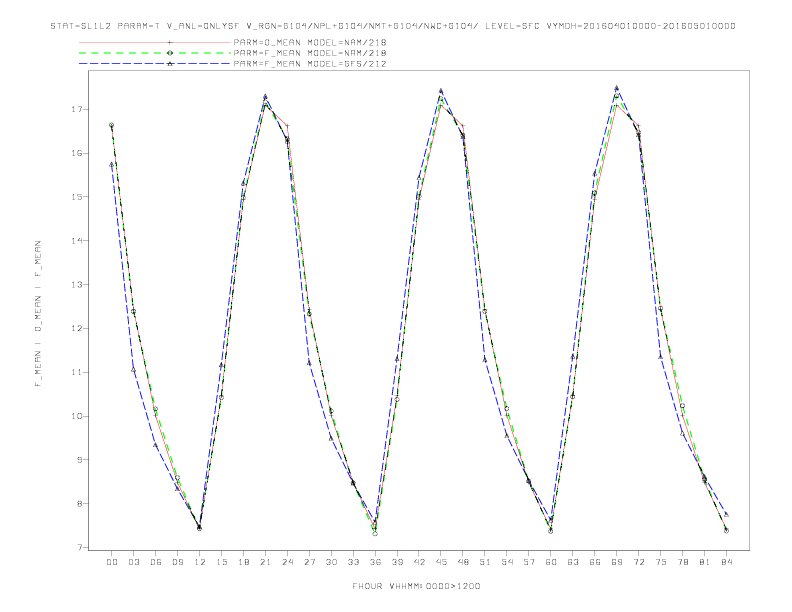Click the x-axis title FHOUR VHHMM:0000>1200
Image resolution: width=792 pixels, height=612 pixels.
416,586
